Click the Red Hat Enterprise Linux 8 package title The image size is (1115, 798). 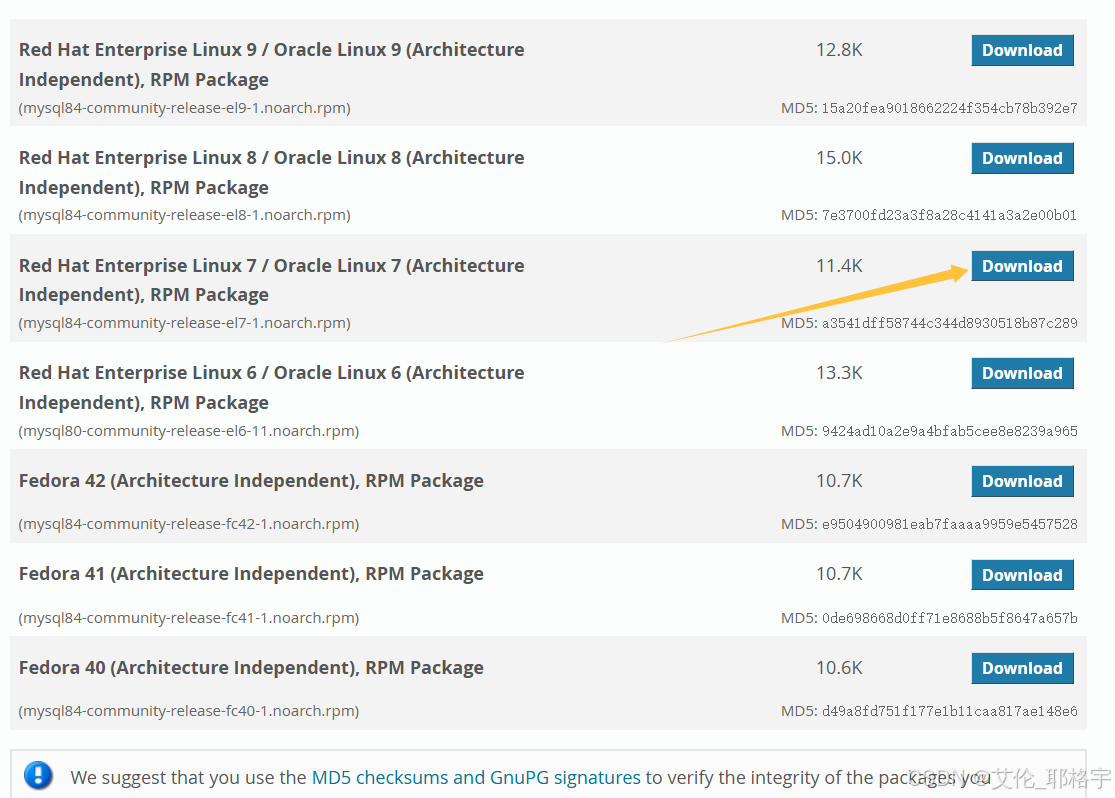[x=272, y=173]
